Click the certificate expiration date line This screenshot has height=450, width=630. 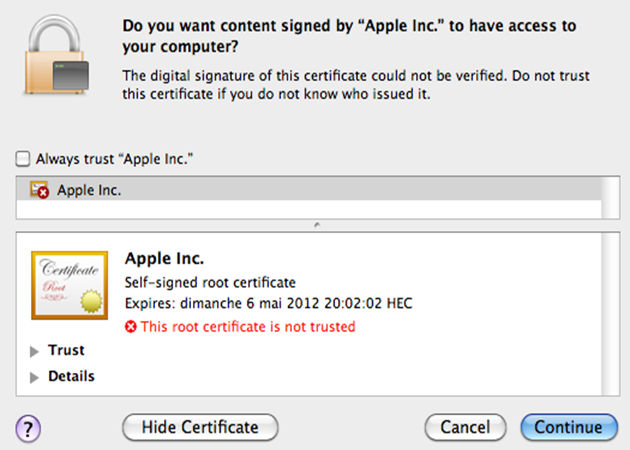268,304
